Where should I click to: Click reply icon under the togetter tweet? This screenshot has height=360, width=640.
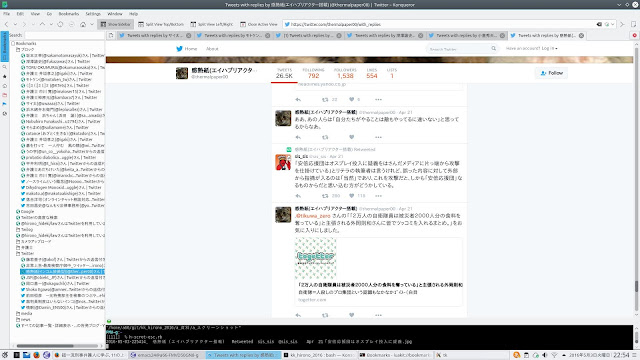(x=298, y=315)
